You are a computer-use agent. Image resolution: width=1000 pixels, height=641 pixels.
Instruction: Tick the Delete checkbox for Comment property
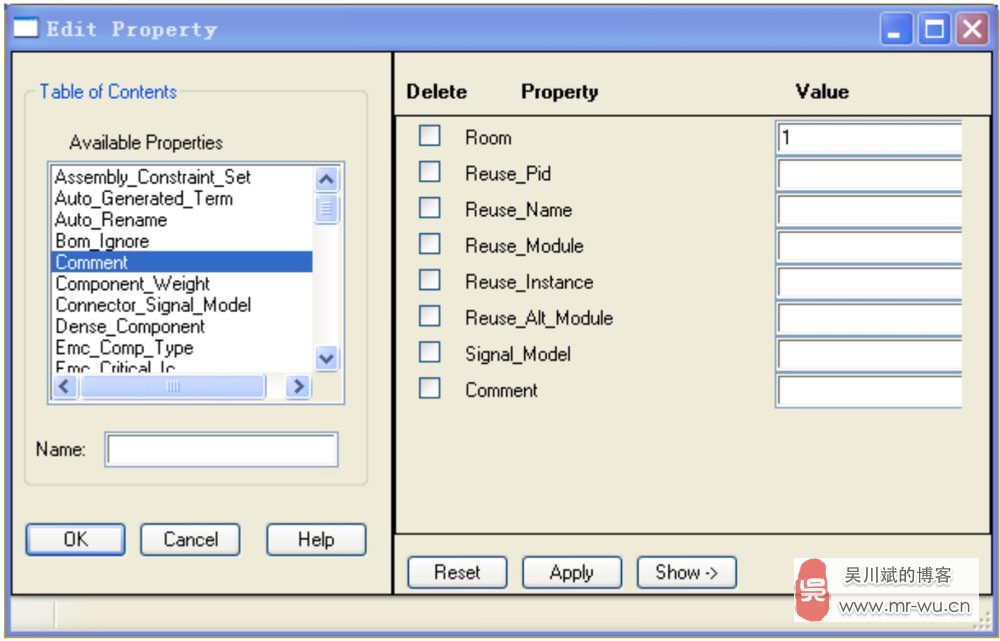click(x=429, y=388)
